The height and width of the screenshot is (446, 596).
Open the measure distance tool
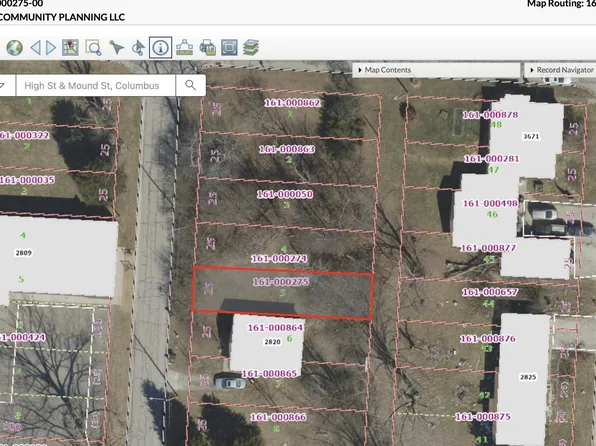pyautogui.click(x=184, y=48)
